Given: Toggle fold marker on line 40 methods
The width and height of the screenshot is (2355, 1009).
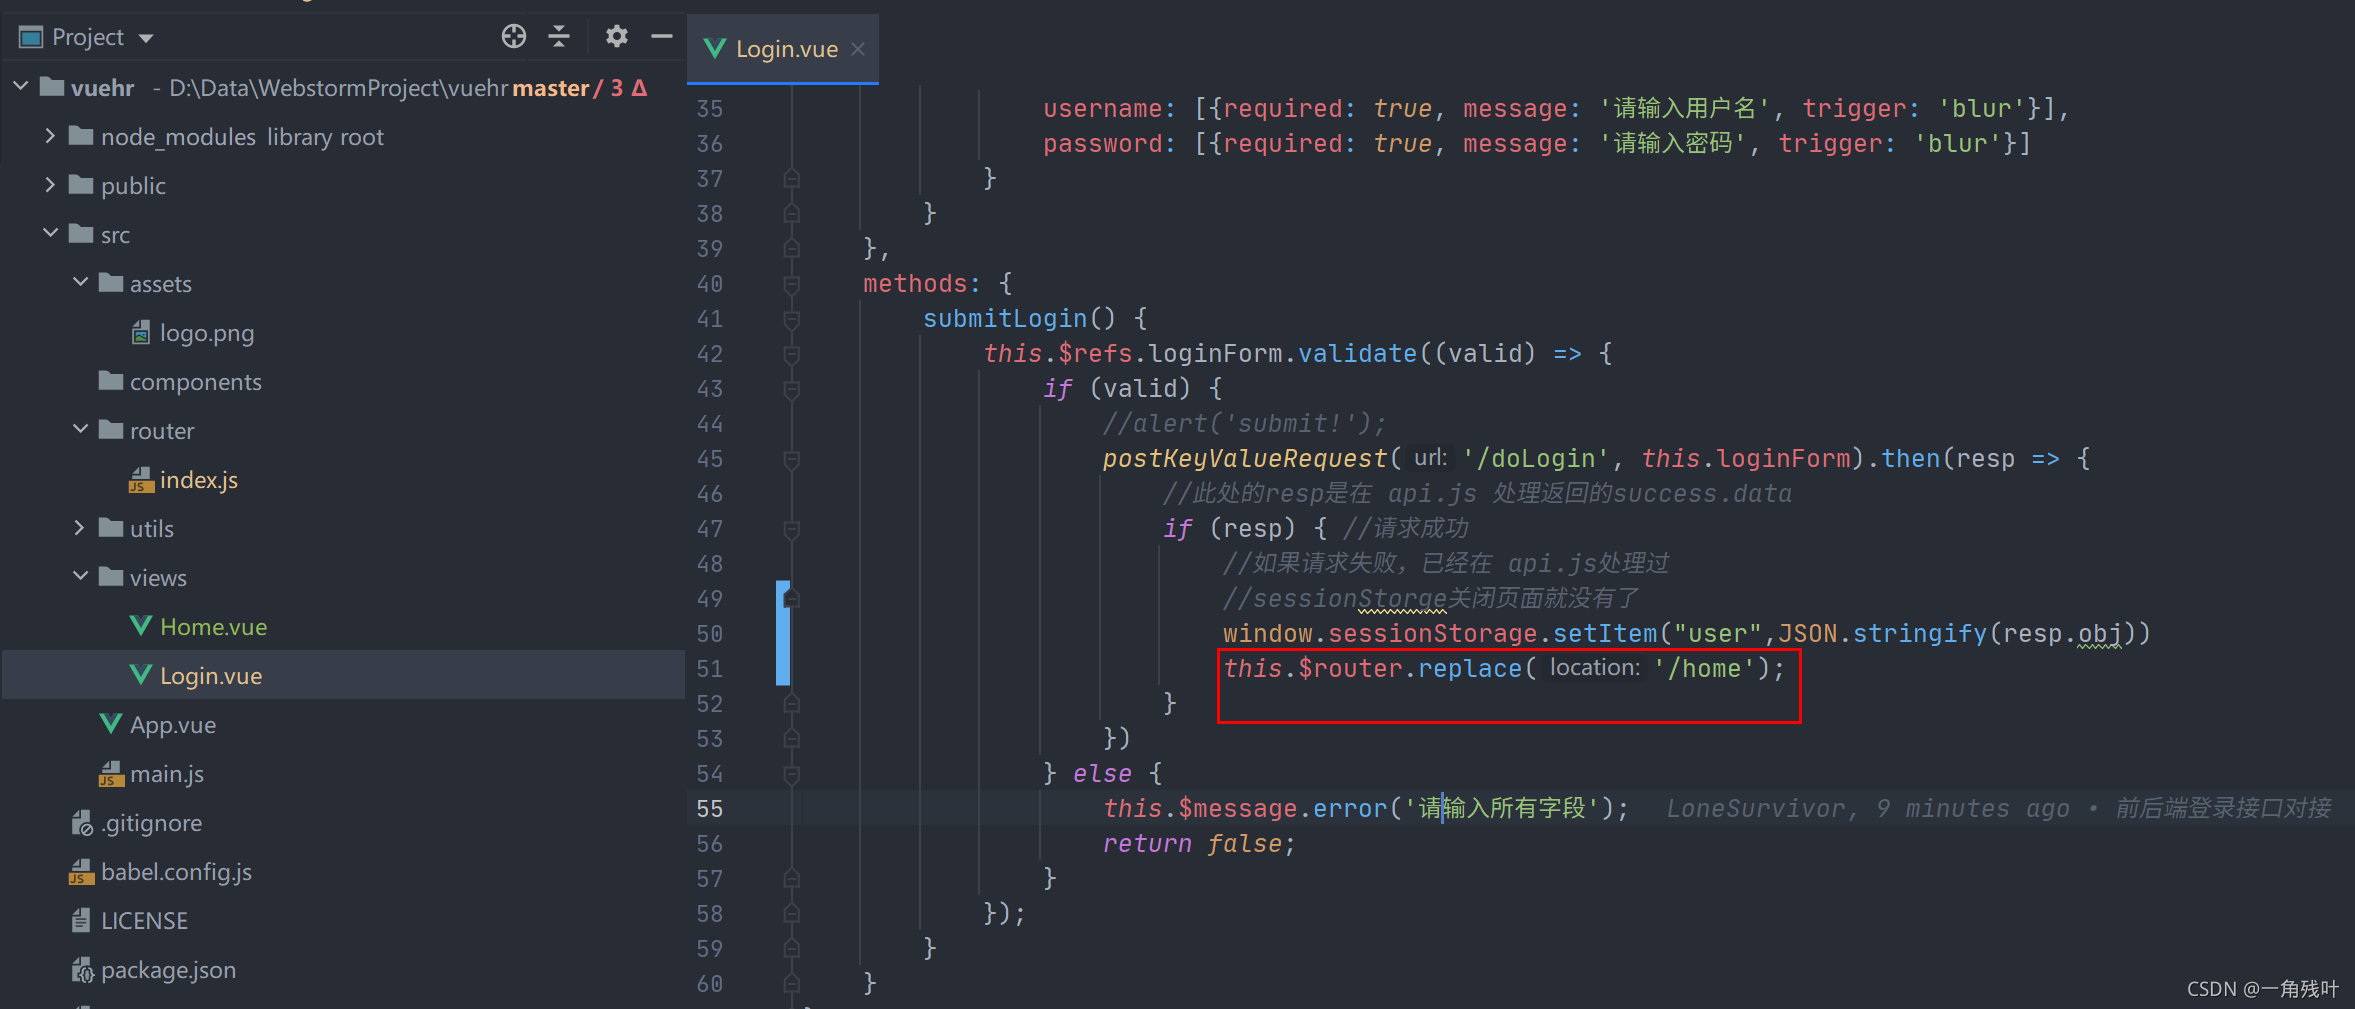Looking at the screenshot, I should (791, 284).
